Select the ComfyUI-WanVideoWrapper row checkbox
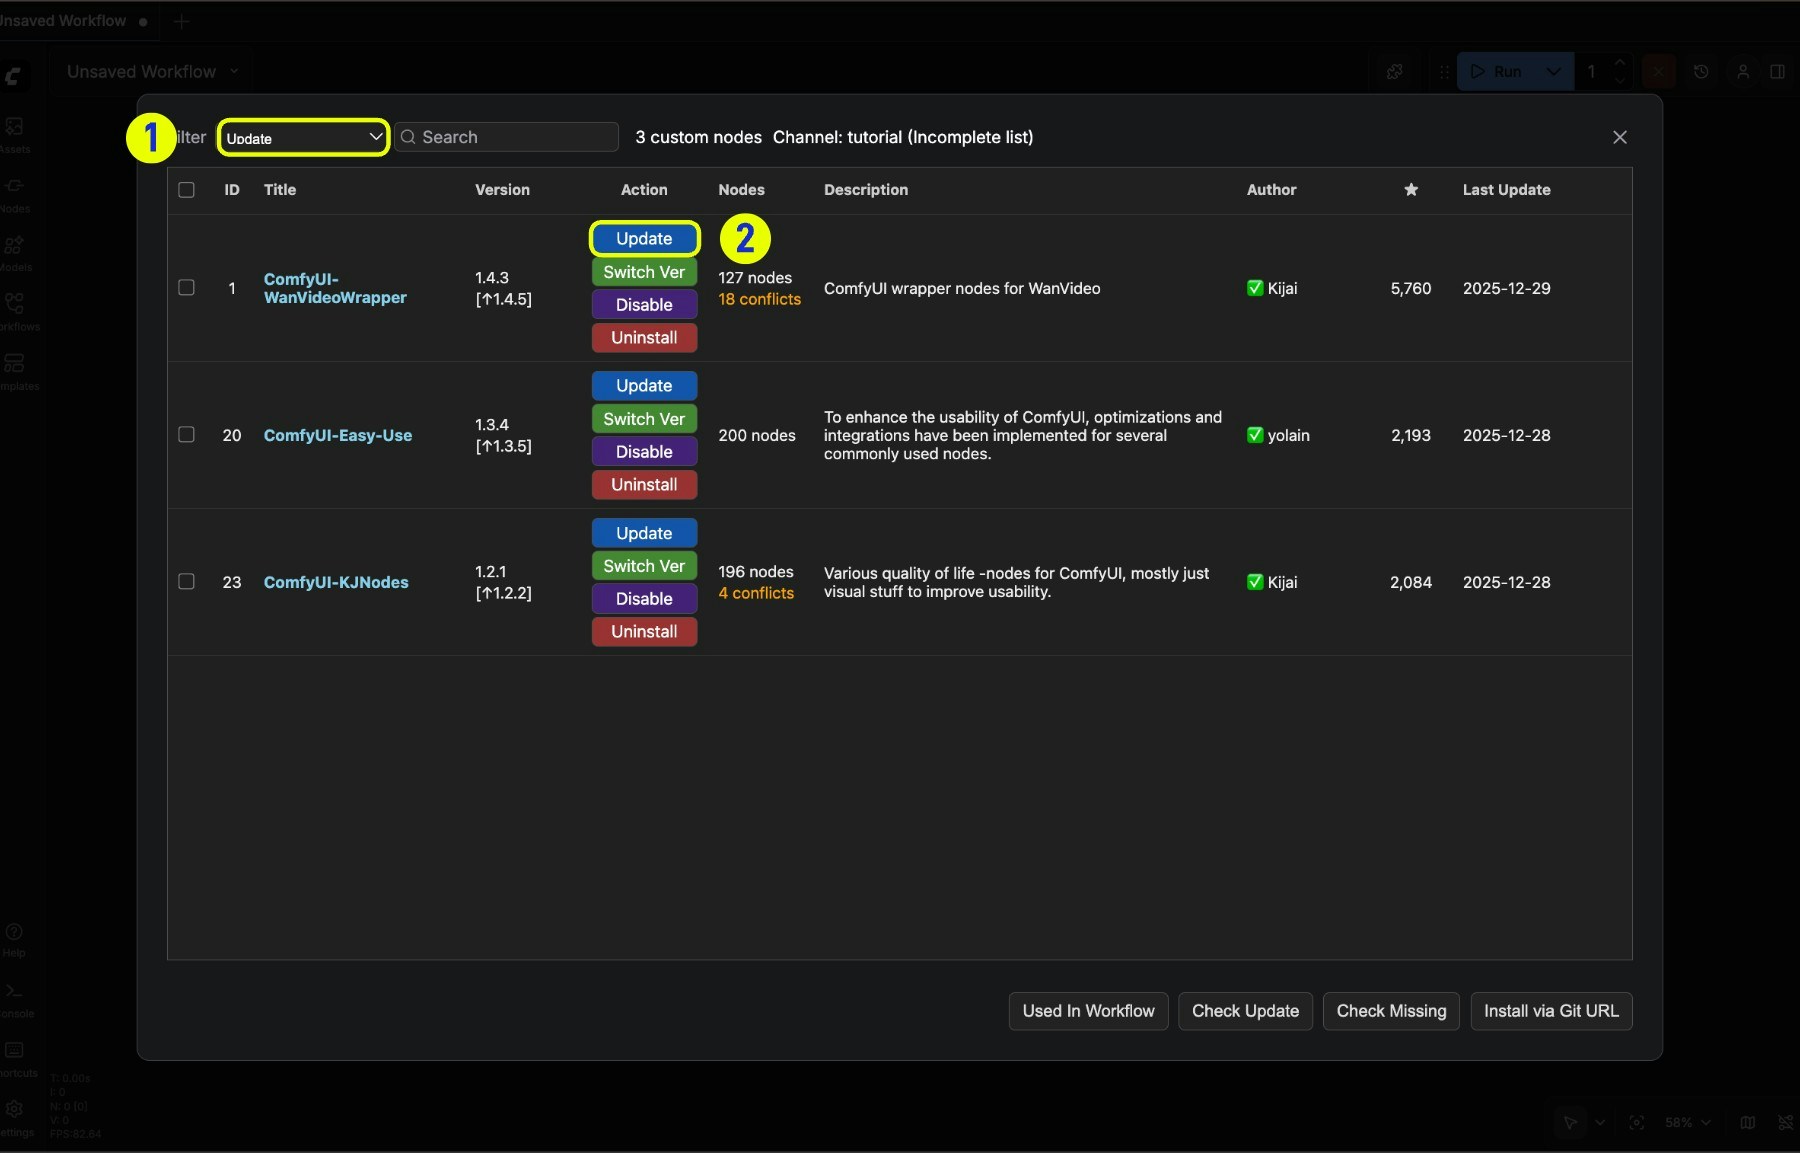 (x=186, y=288)
